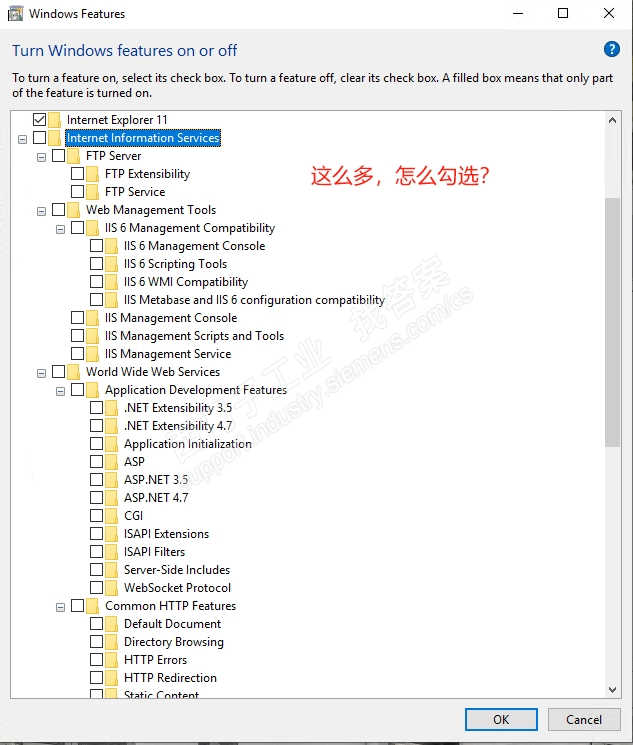The width and height of the screenshot is (633, 745).
Task: Click the vertical scrollbar thumb
Action: pyautogui.click(x=613, y=323)
